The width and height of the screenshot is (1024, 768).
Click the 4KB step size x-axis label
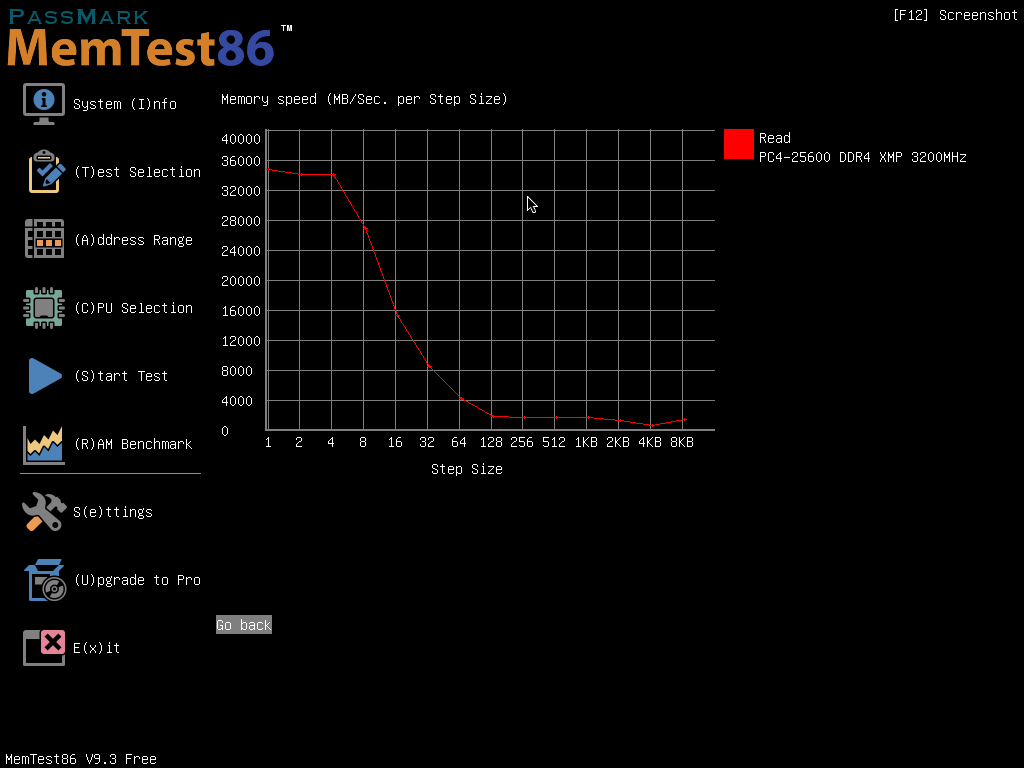[650, 443]
